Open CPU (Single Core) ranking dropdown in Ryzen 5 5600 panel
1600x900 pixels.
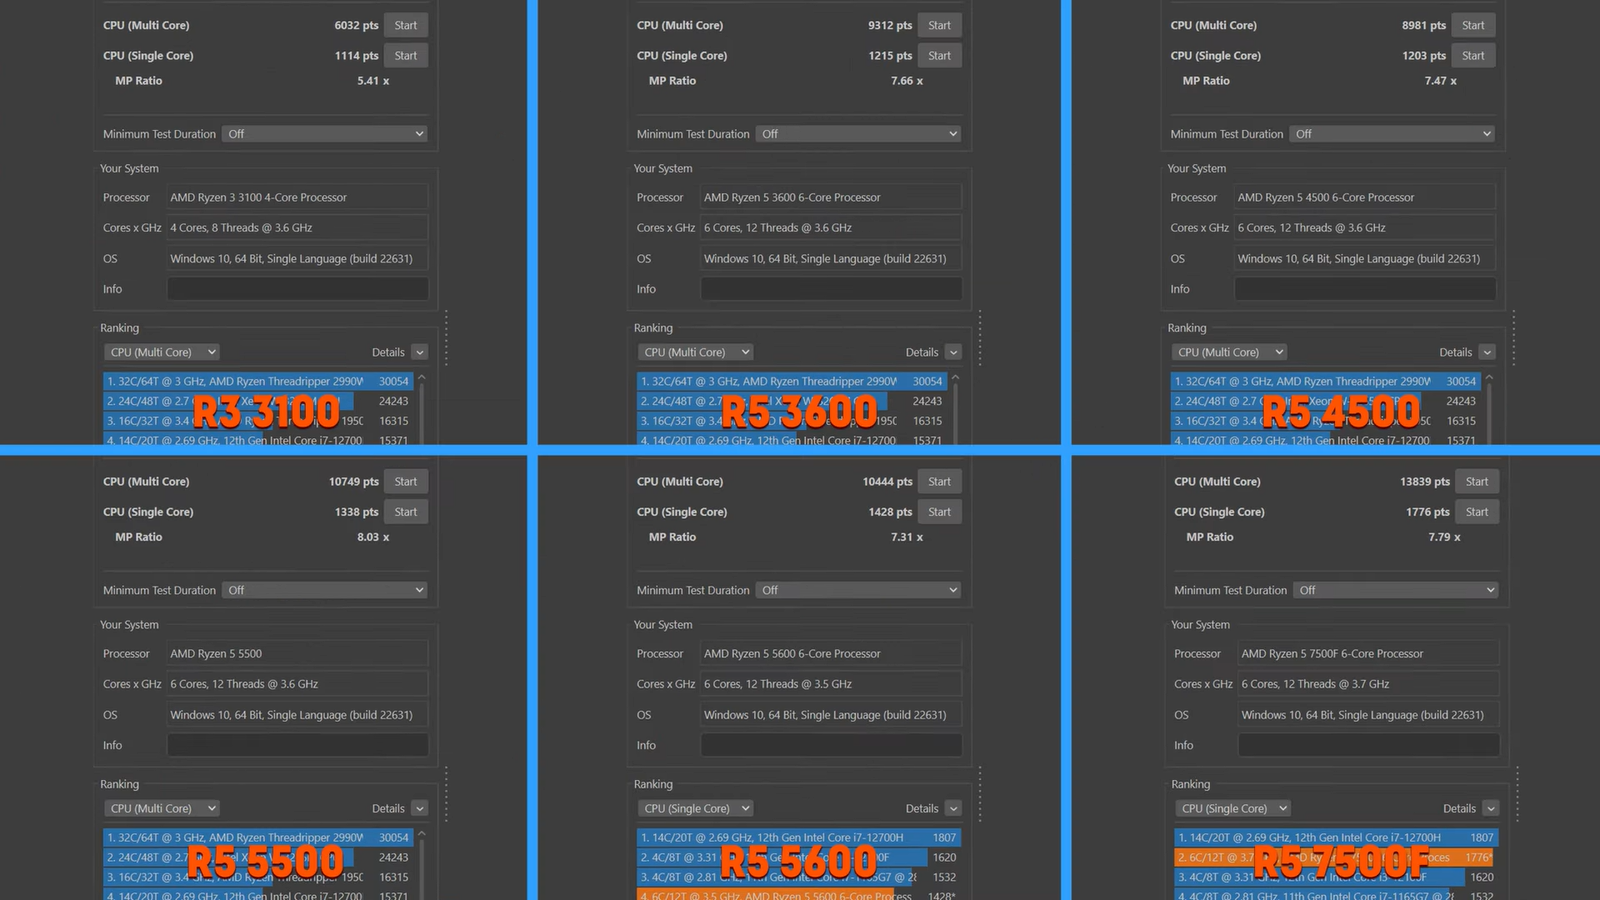click(696, 809)
